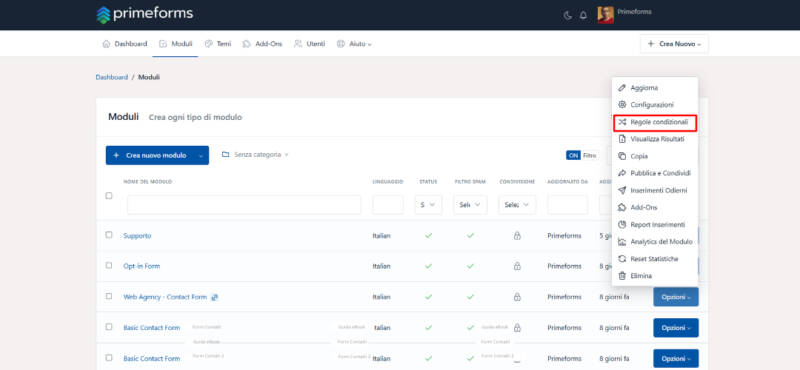Click Opt-in Form sharing lock icon
This screenshot has width=800, height=370.
click(517, 266)
